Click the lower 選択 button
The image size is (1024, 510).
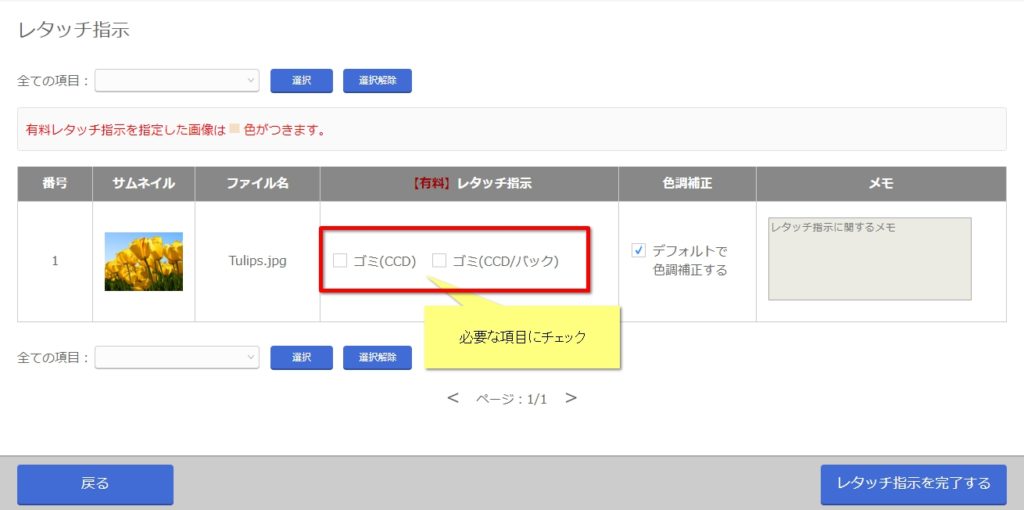(302, 358)
